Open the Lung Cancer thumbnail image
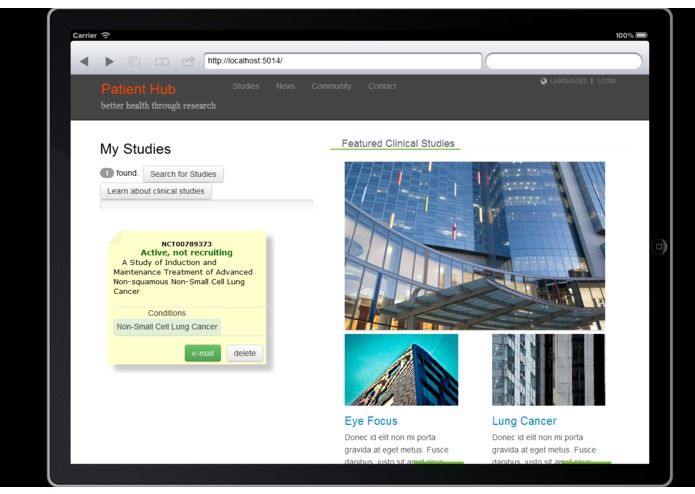695x494 pixels. (x=548, y=370)
